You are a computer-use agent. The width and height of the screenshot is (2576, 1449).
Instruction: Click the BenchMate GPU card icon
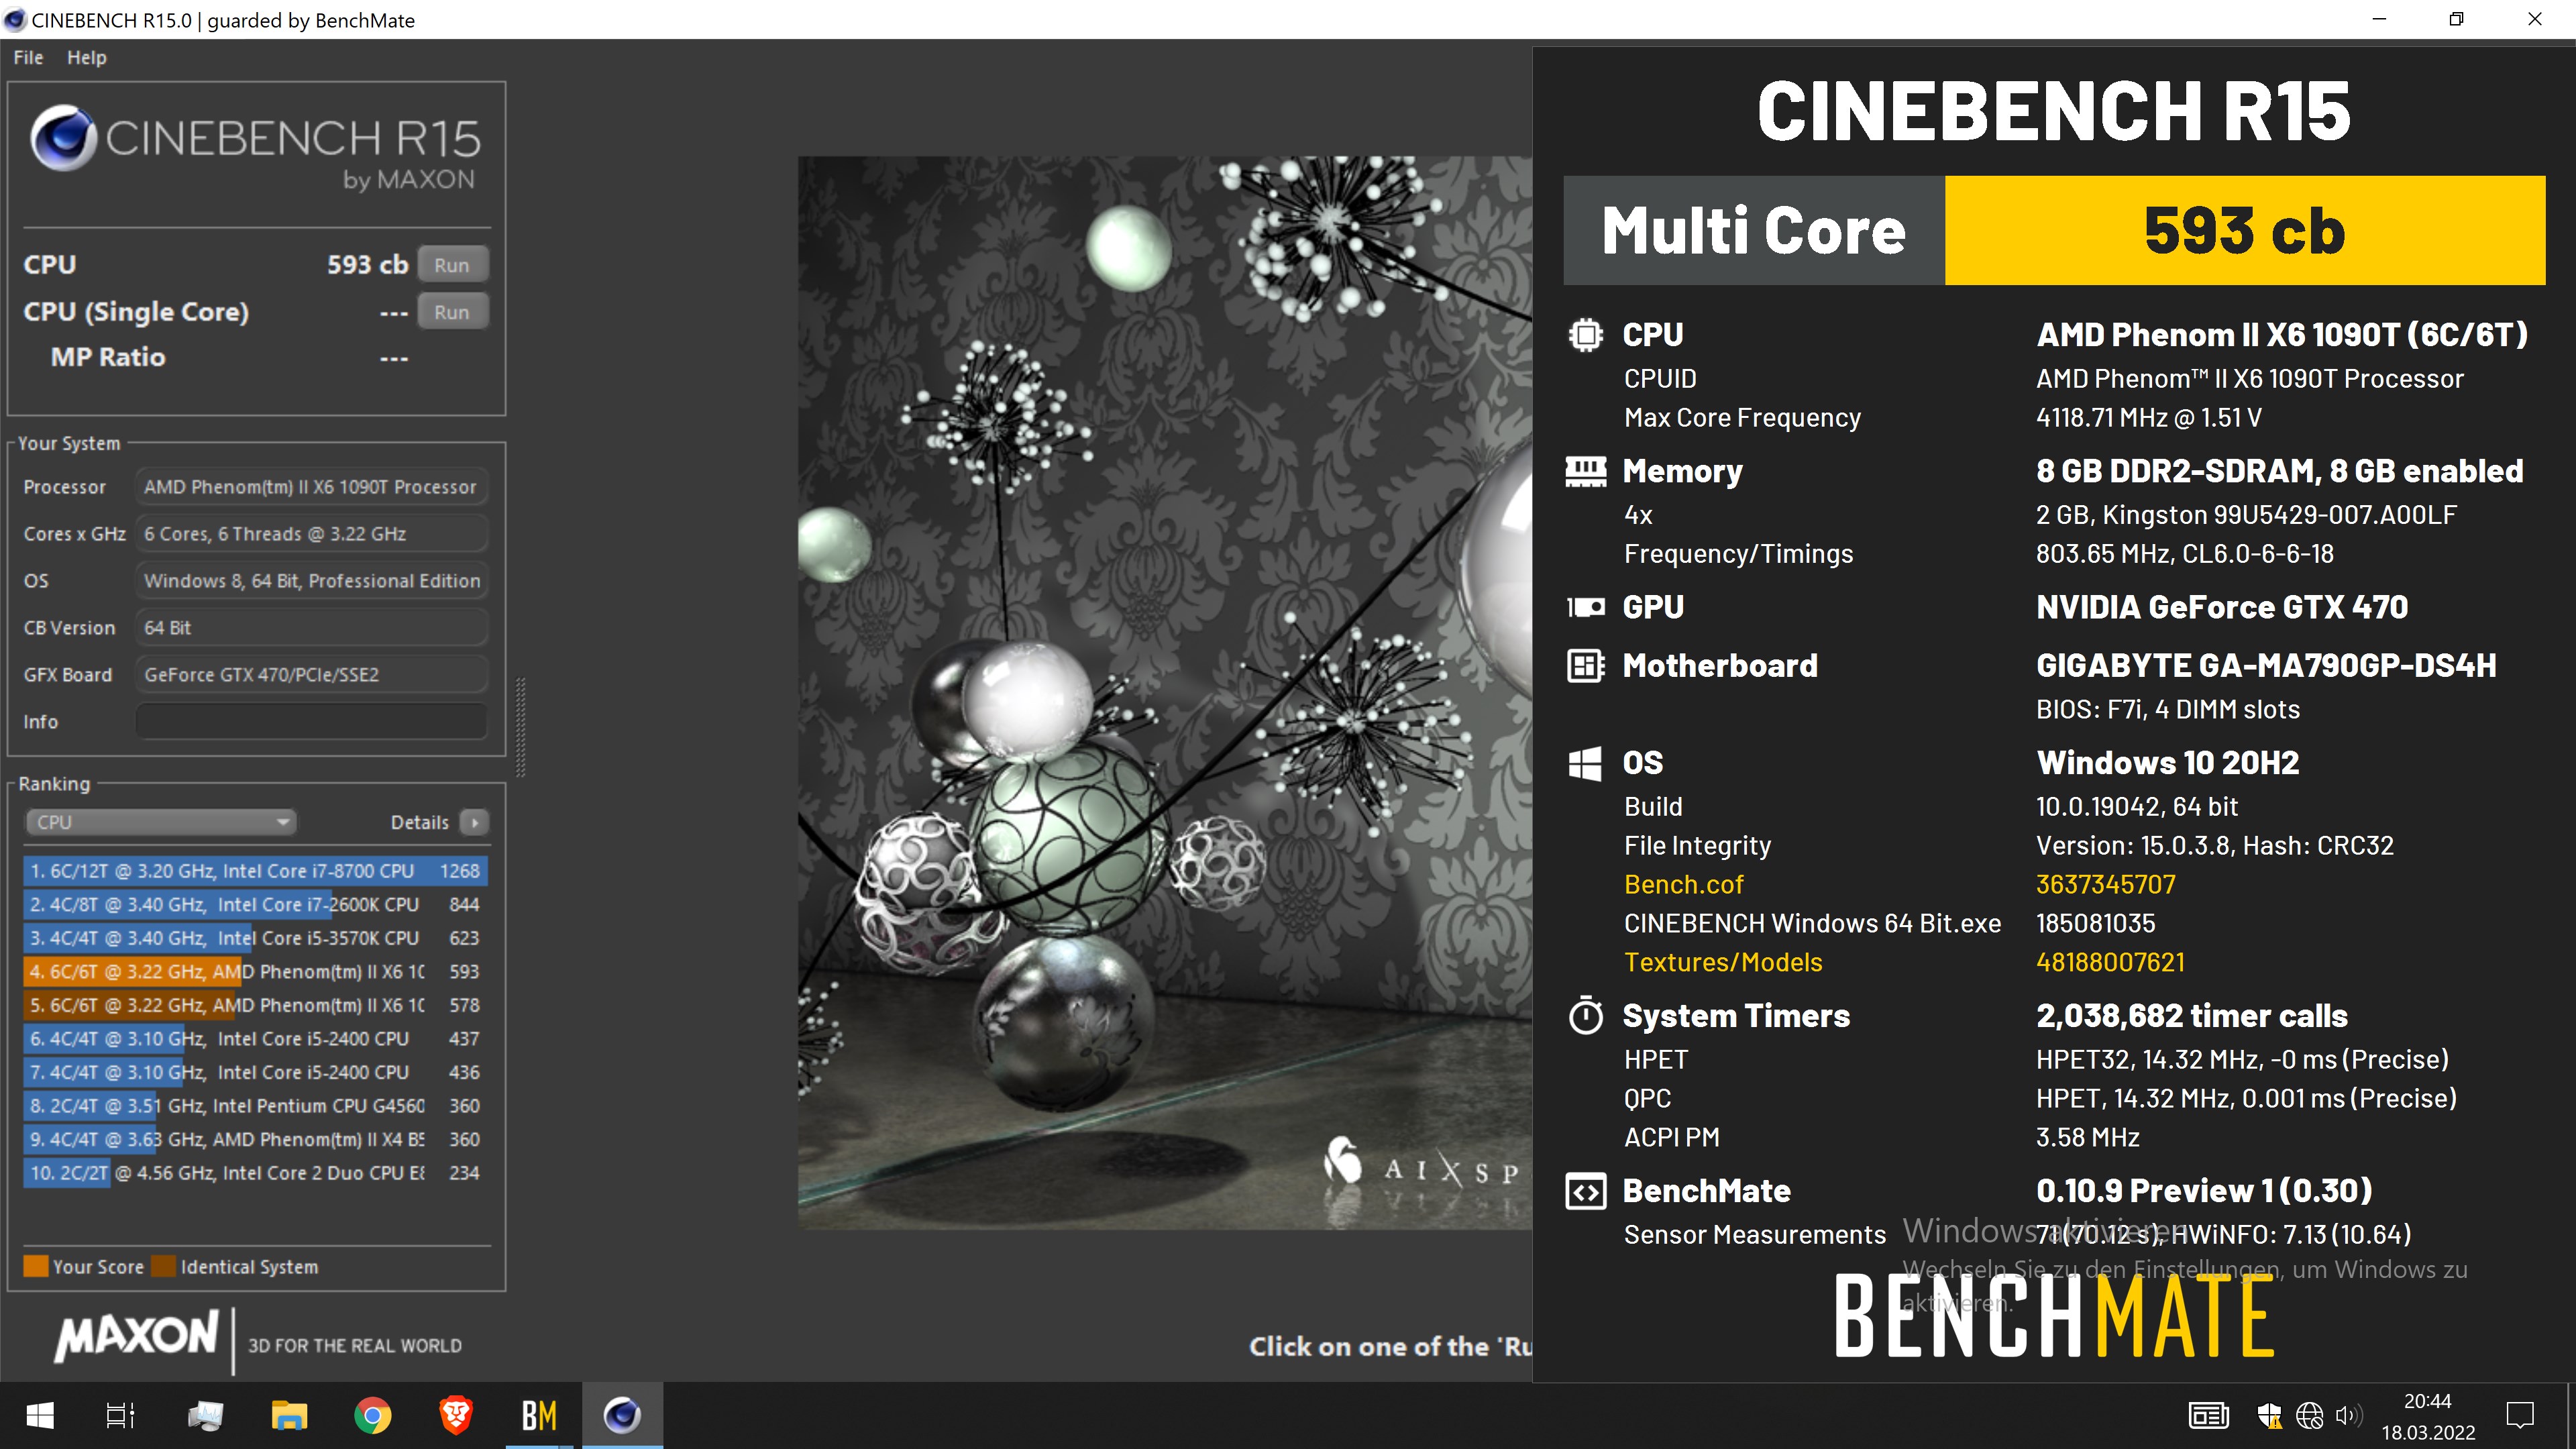pos(1586,607)
